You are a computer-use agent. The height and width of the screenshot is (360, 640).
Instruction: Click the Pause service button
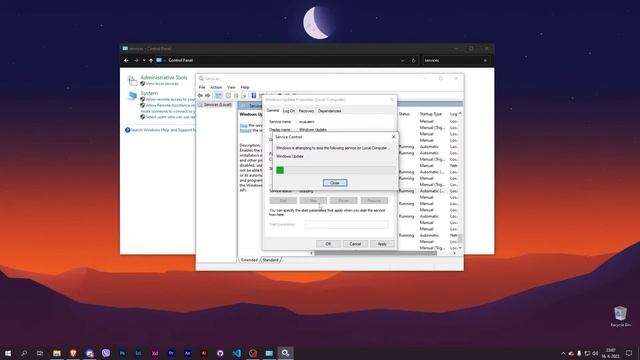coord(343,200)
